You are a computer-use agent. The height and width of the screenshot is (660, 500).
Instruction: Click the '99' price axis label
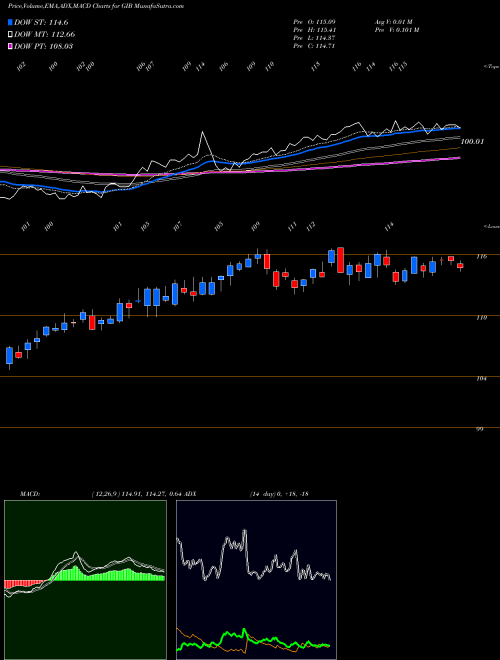480,429
